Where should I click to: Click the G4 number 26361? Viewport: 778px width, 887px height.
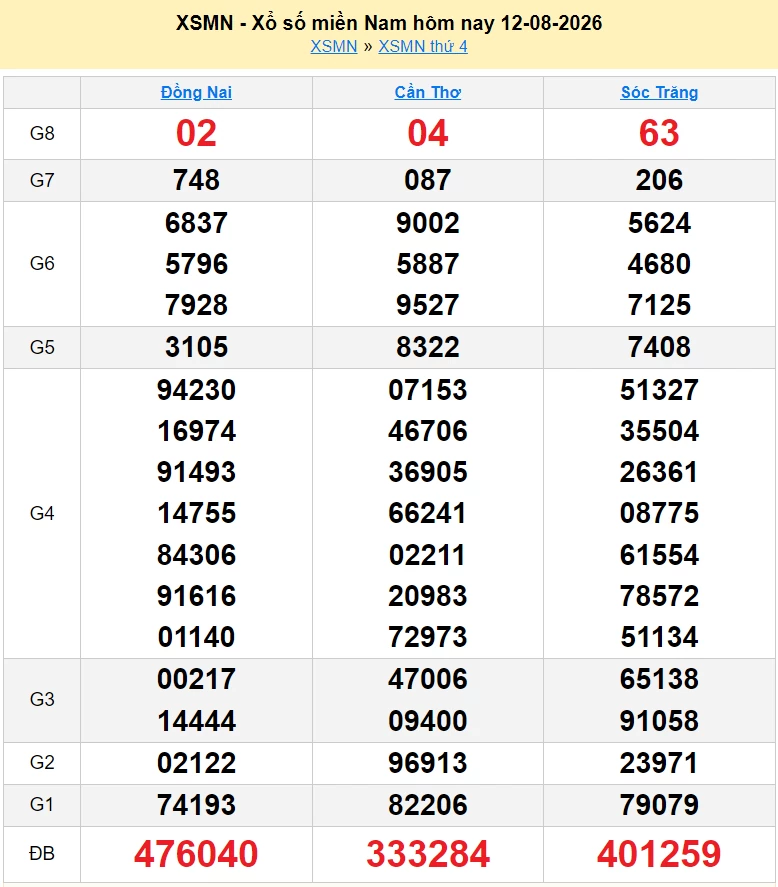(659, 472)
